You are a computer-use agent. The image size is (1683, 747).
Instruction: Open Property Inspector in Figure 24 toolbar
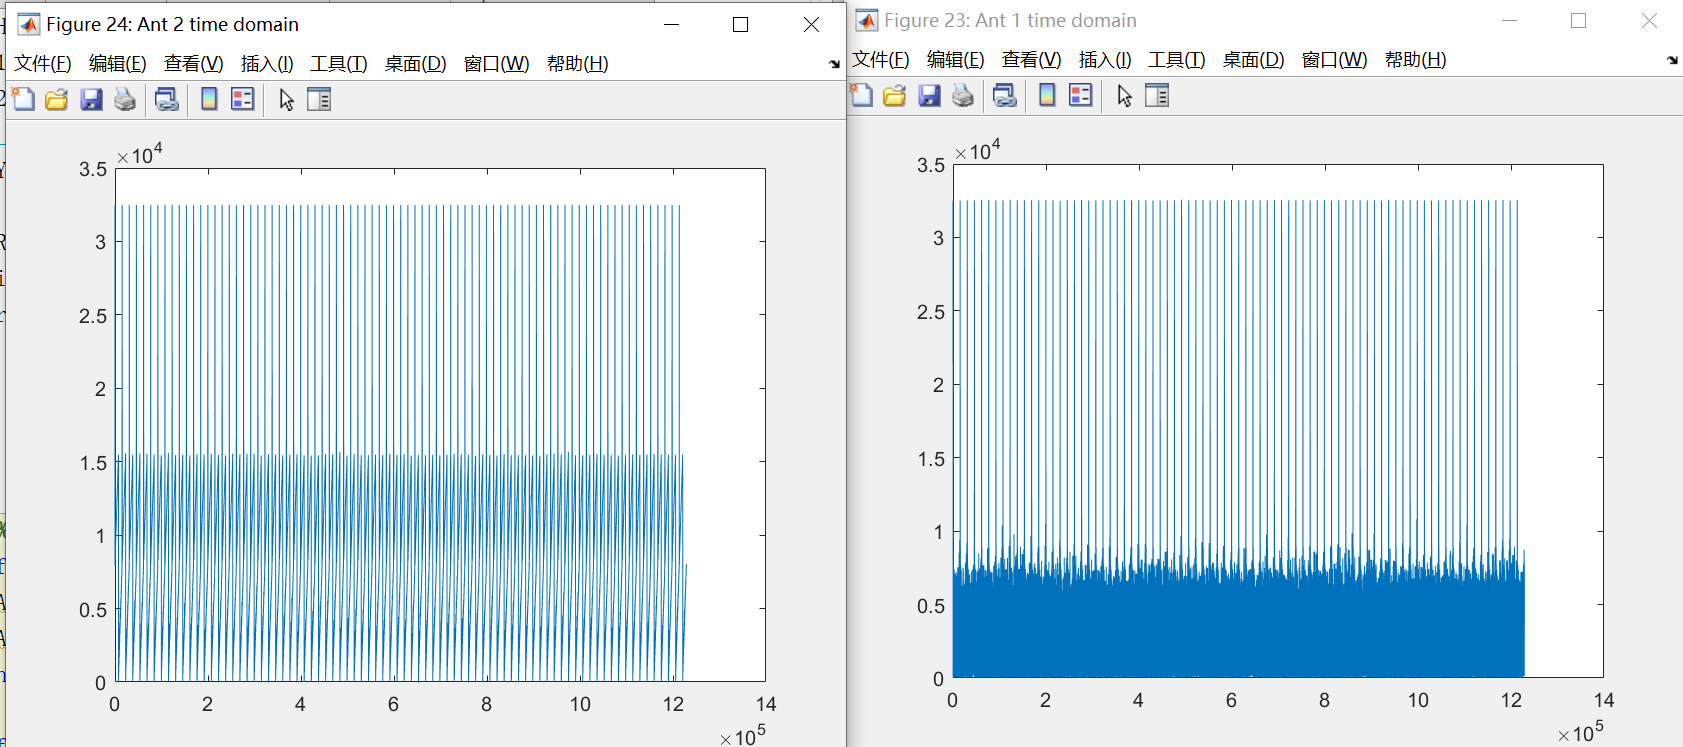coord(319,99)
